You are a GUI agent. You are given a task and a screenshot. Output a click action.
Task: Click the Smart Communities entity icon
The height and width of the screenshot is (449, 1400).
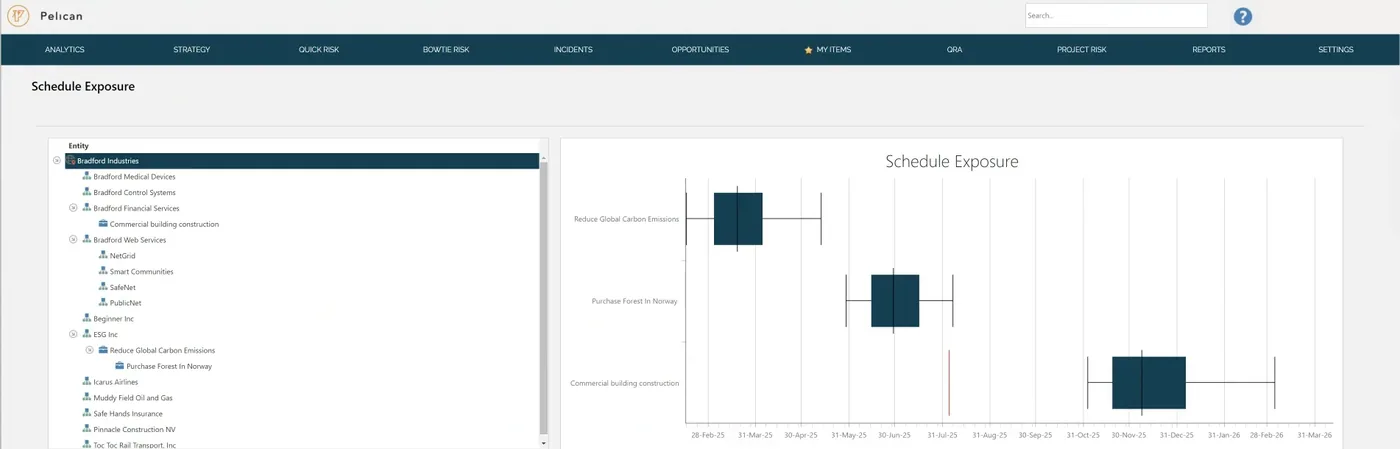(x=103, y=271)
